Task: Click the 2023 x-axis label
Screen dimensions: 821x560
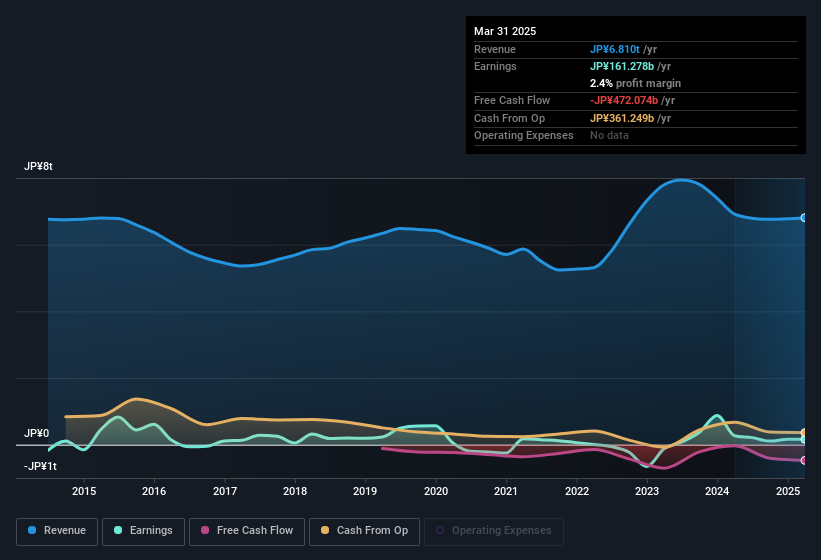Action: point(647,491)
